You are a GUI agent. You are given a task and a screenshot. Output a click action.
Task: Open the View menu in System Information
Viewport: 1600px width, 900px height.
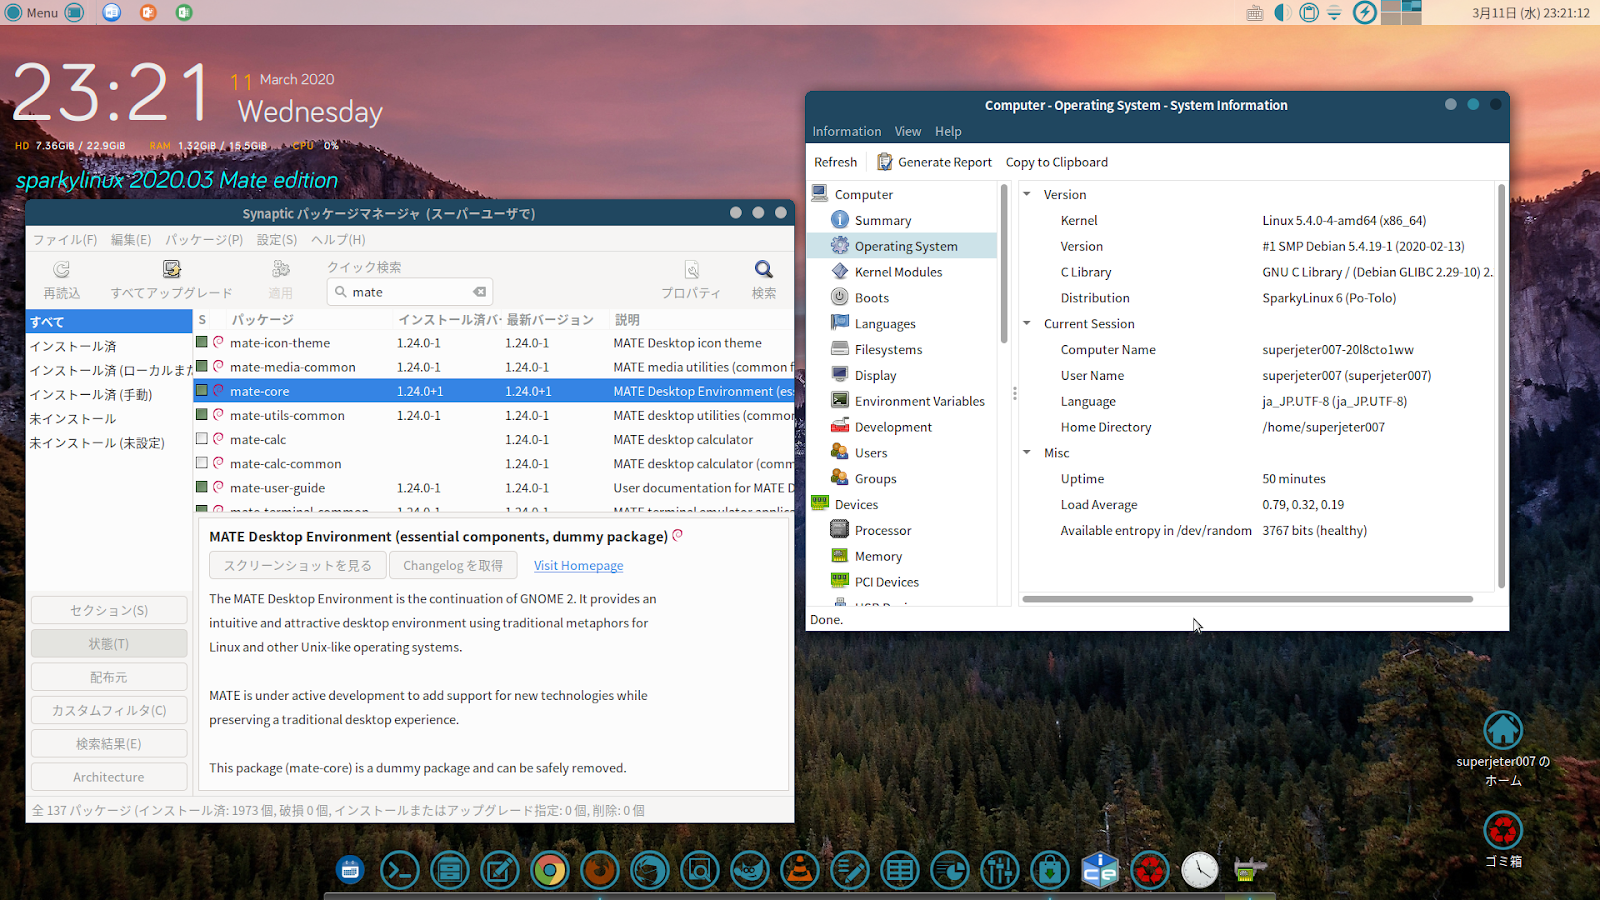point(908,131)
